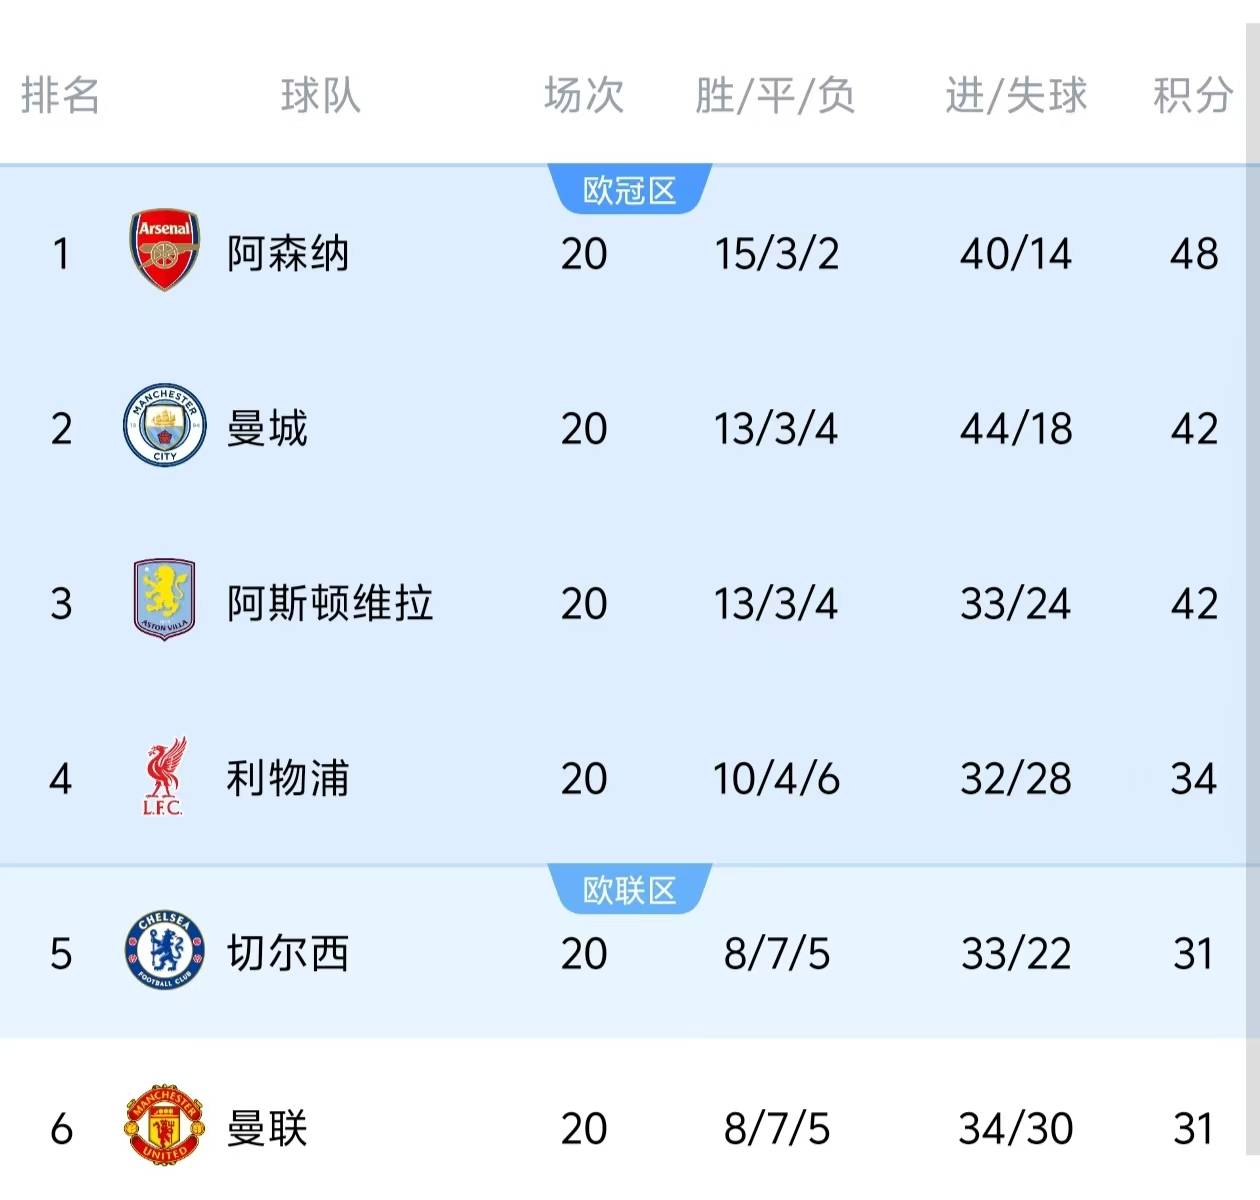The height and width of the screenshot is (1200, 1260).
Task: Click the Liverpool L.F.C. crest
Action: coord(164,777)
